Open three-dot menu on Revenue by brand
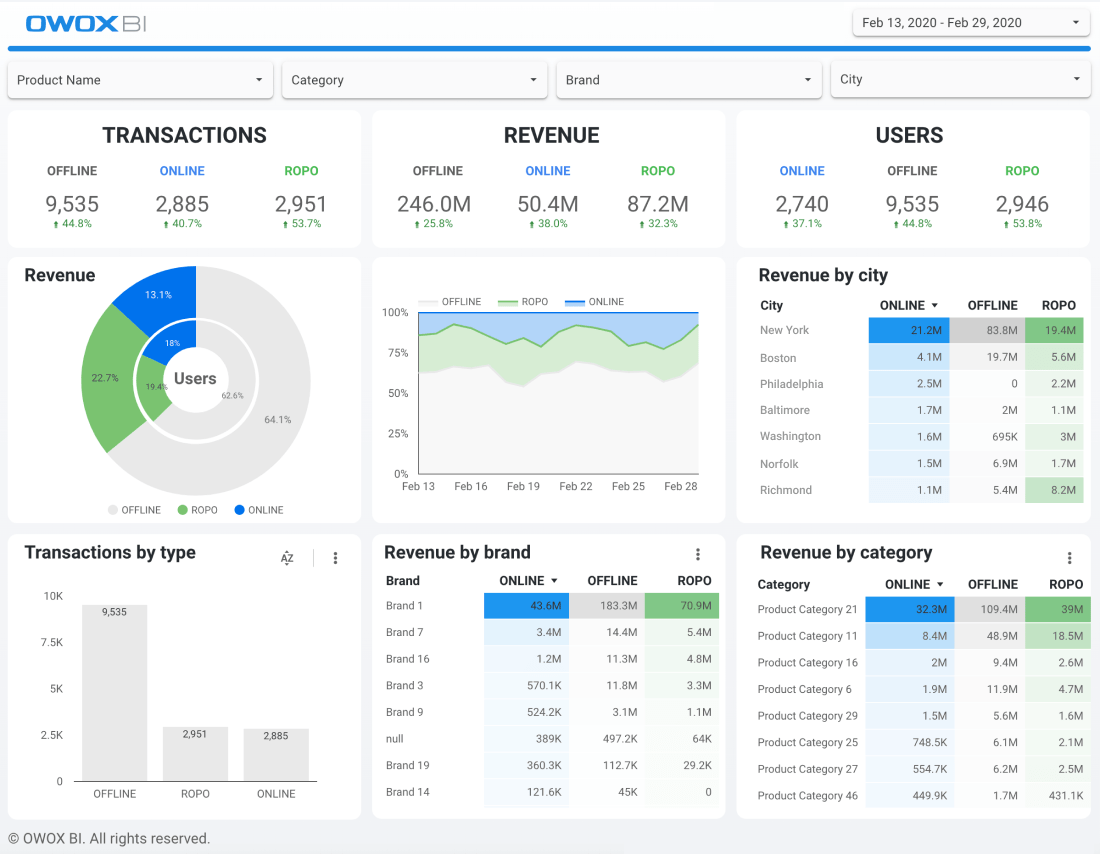Viewport: 1100px width, 854px height. (x=697, y=554)
